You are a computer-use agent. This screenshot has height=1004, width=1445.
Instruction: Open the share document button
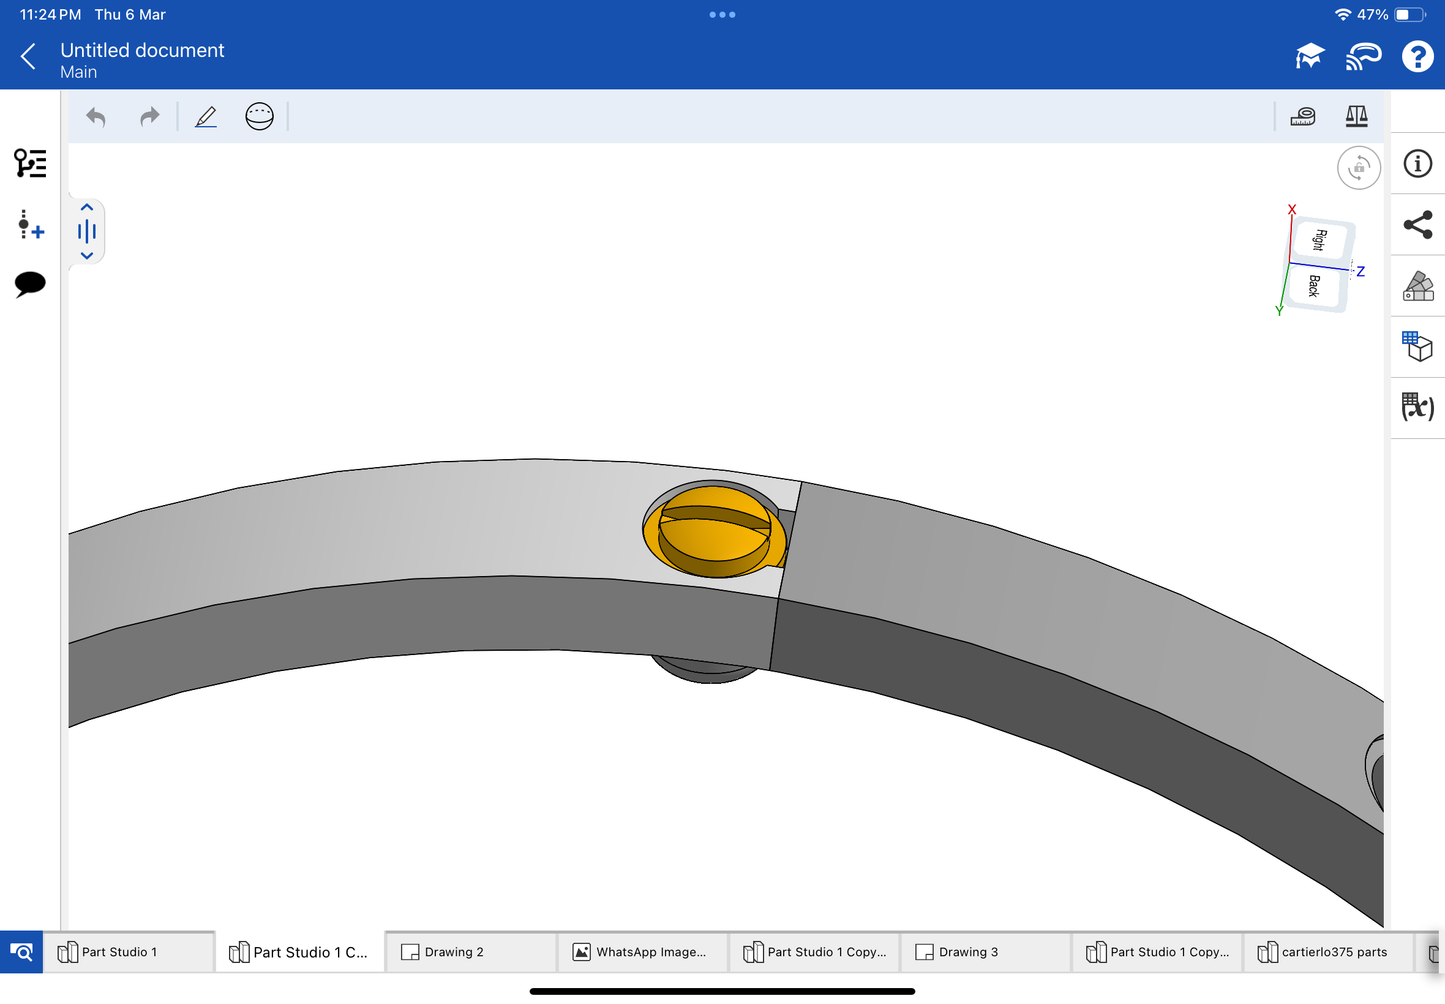(1417, 225)
